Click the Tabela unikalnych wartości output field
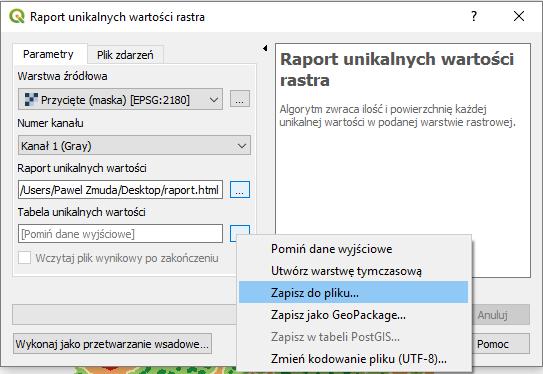 [120, 234]
